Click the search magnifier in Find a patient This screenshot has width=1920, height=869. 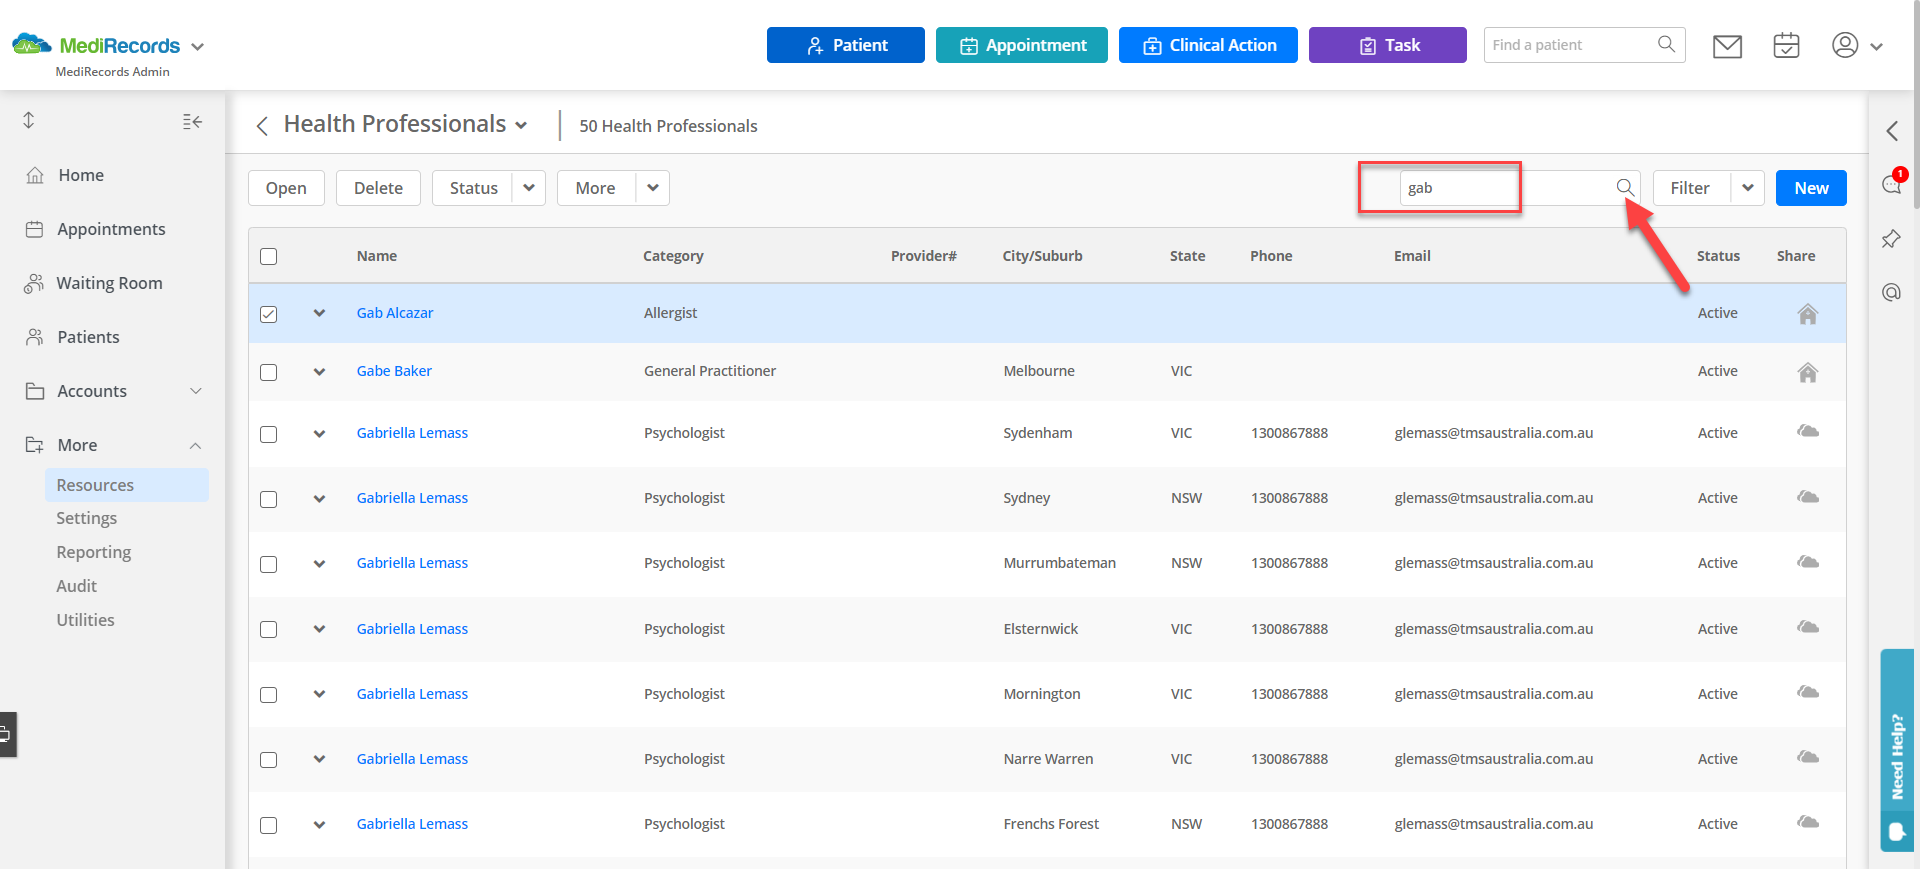(1666, 44)
